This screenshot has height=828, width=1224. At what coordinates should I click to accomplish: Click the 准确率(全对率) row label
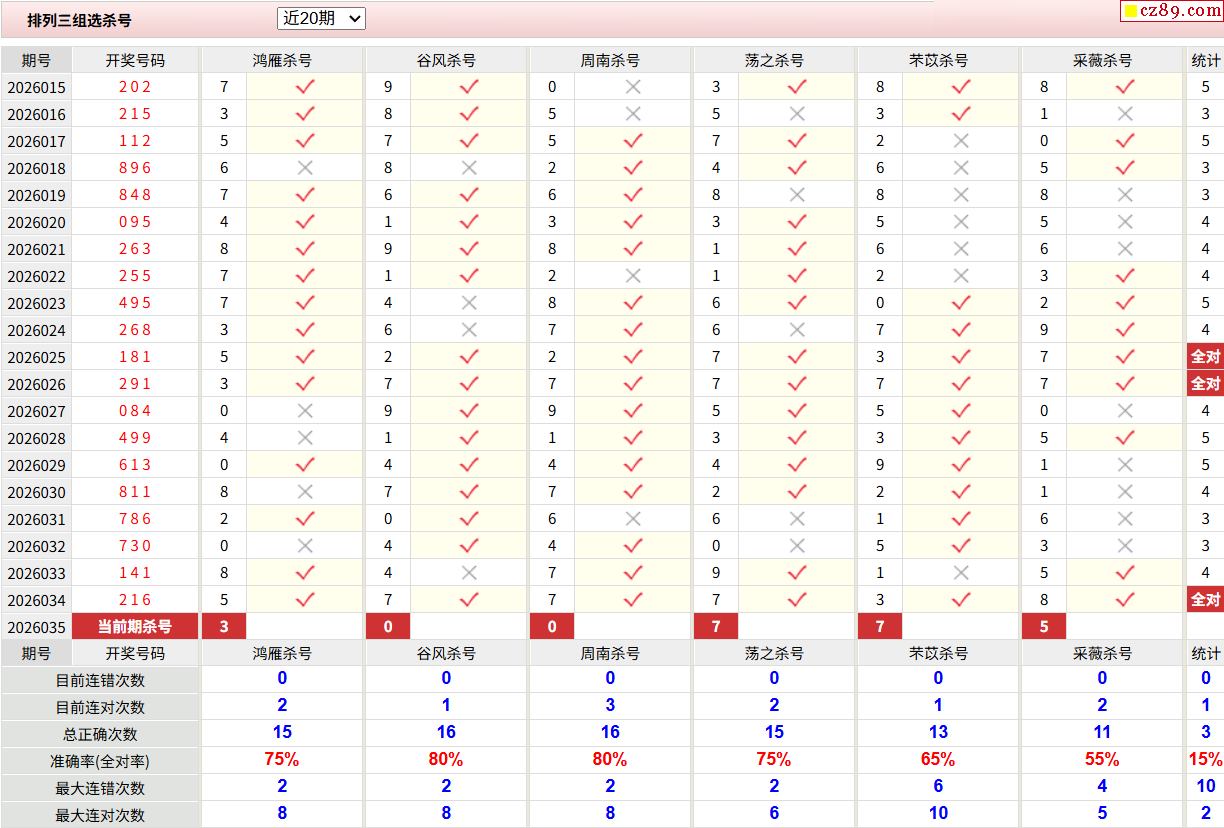100,761
